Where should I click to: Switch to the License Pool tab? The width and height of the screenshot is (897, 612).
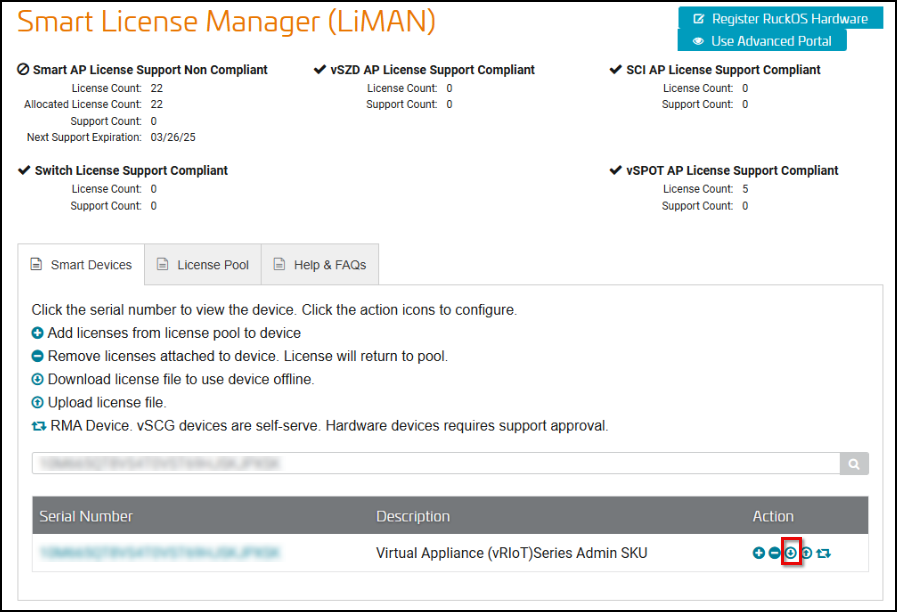203,265
